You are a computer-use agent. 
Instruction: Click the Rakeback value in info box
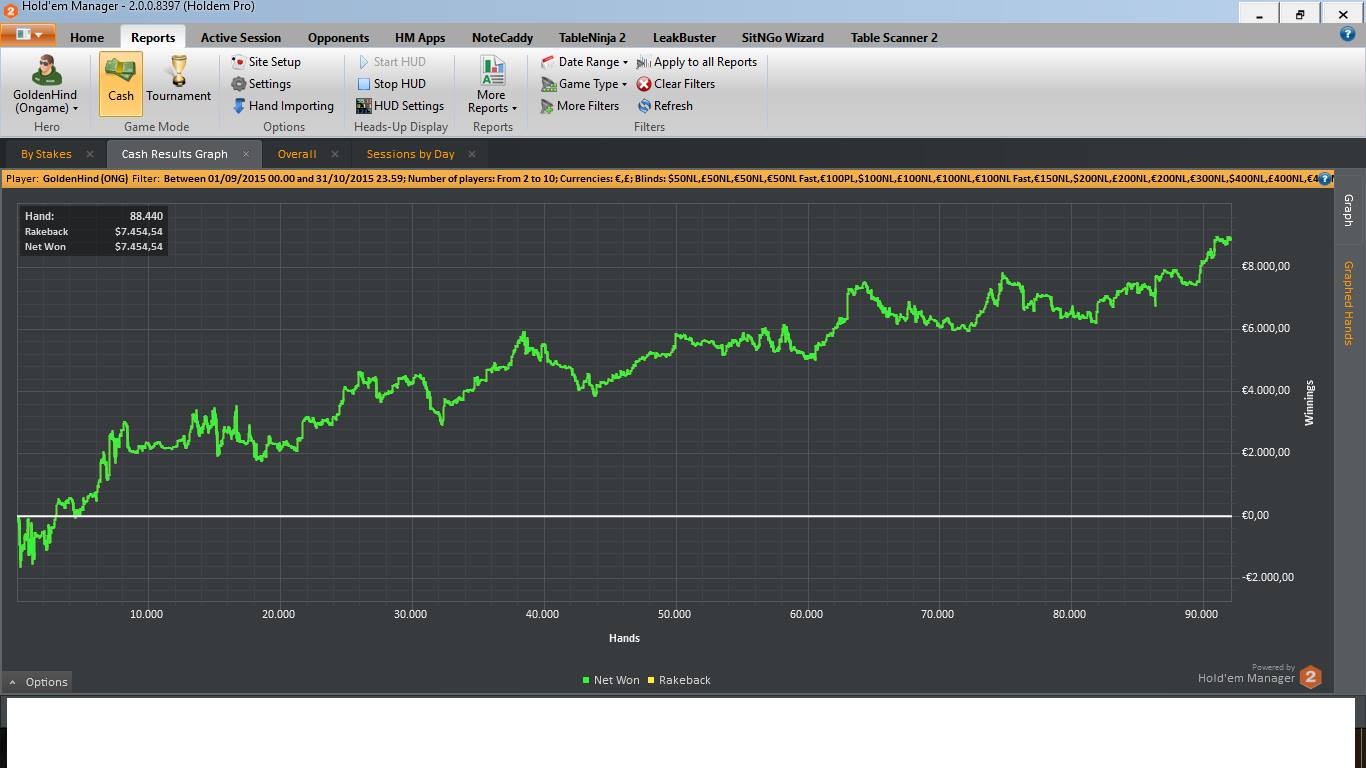(139, 232)
